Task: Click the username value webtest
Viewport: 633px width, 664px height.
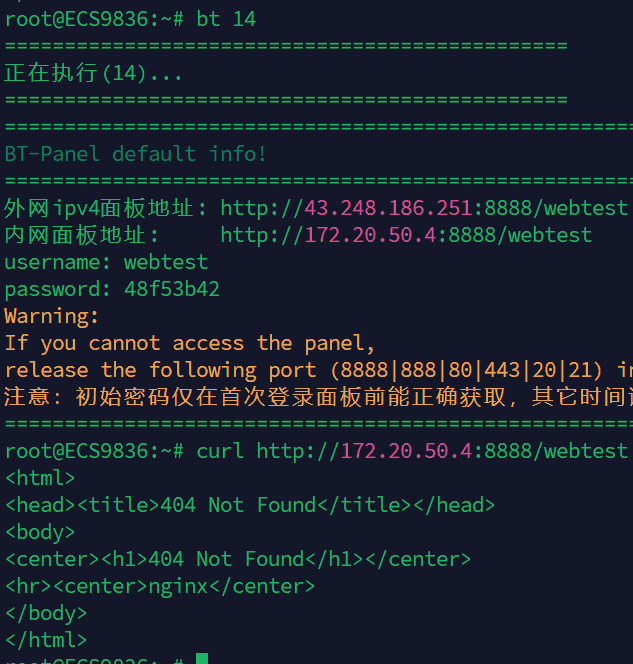Action: (166, 262)
